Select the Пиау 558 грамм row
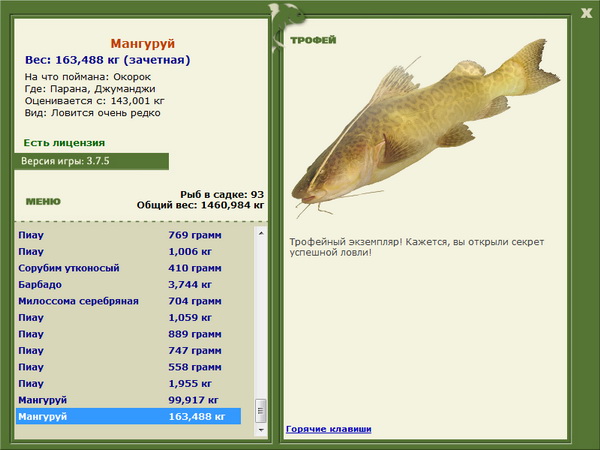Screen dimensions: 600x450 pyautogui.click(x=129, y=367)
